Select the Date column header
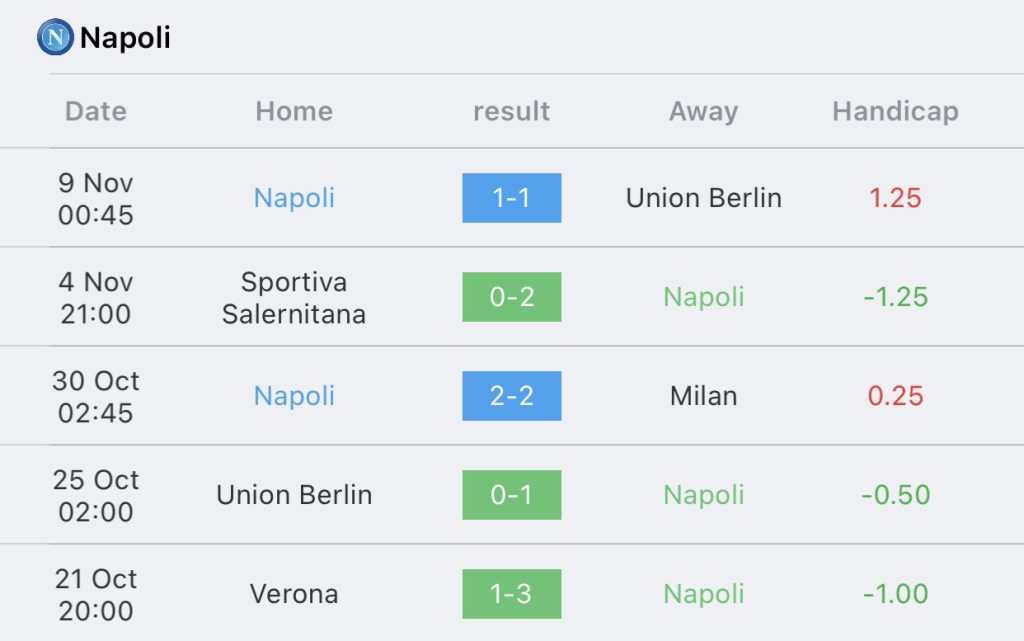 [96, 111]
